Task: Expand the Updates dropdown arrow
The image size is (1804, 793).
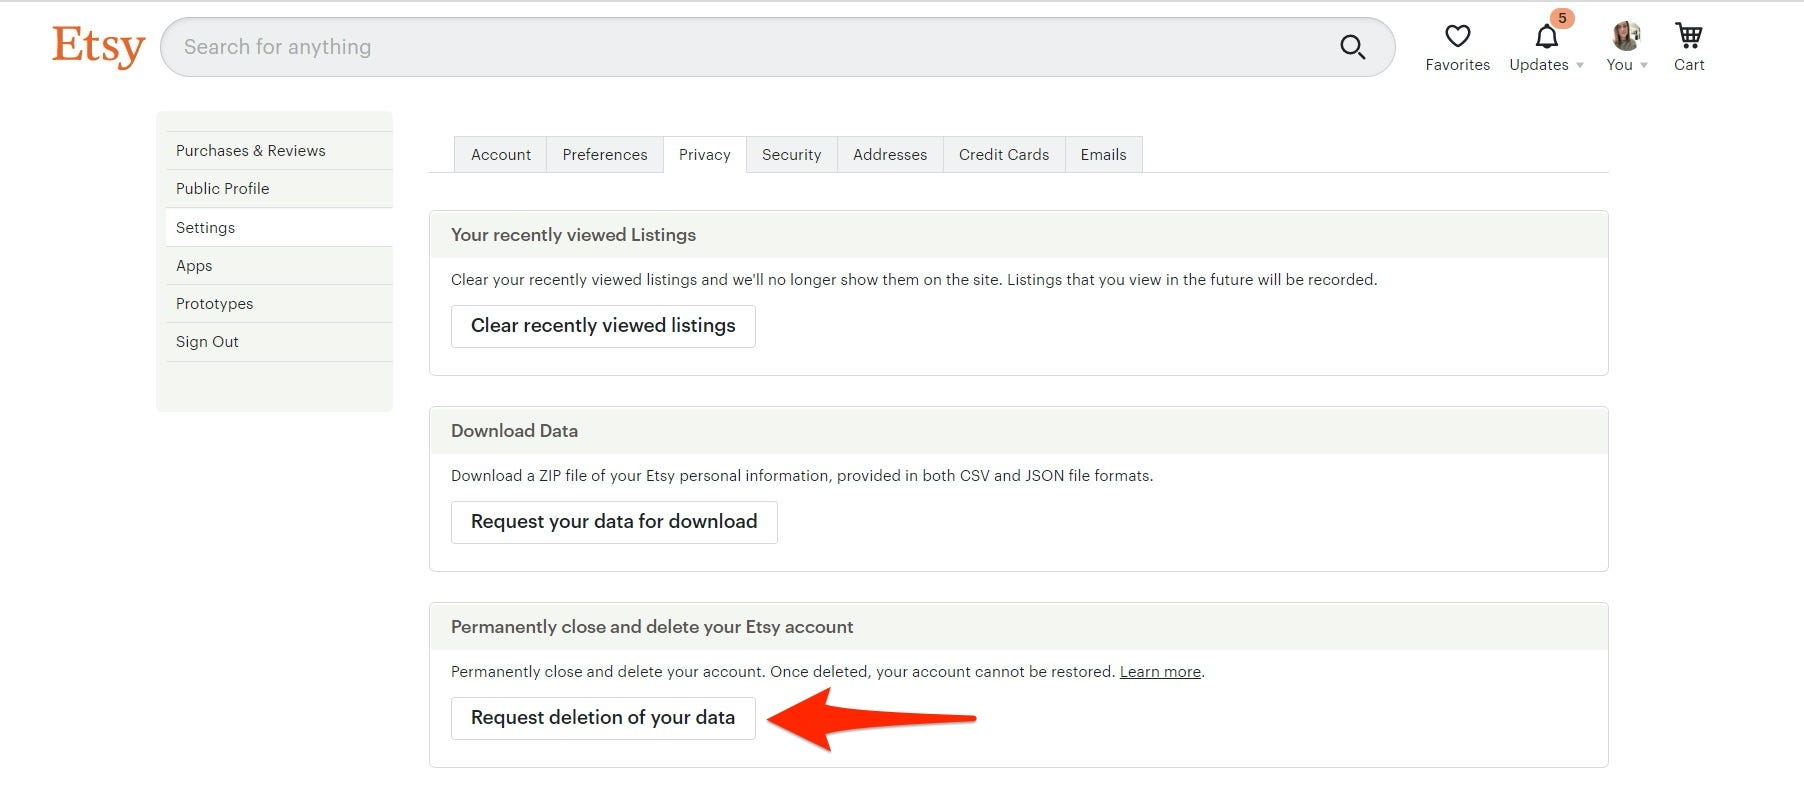Action: pyautogui.click(x=1580, y=66)
